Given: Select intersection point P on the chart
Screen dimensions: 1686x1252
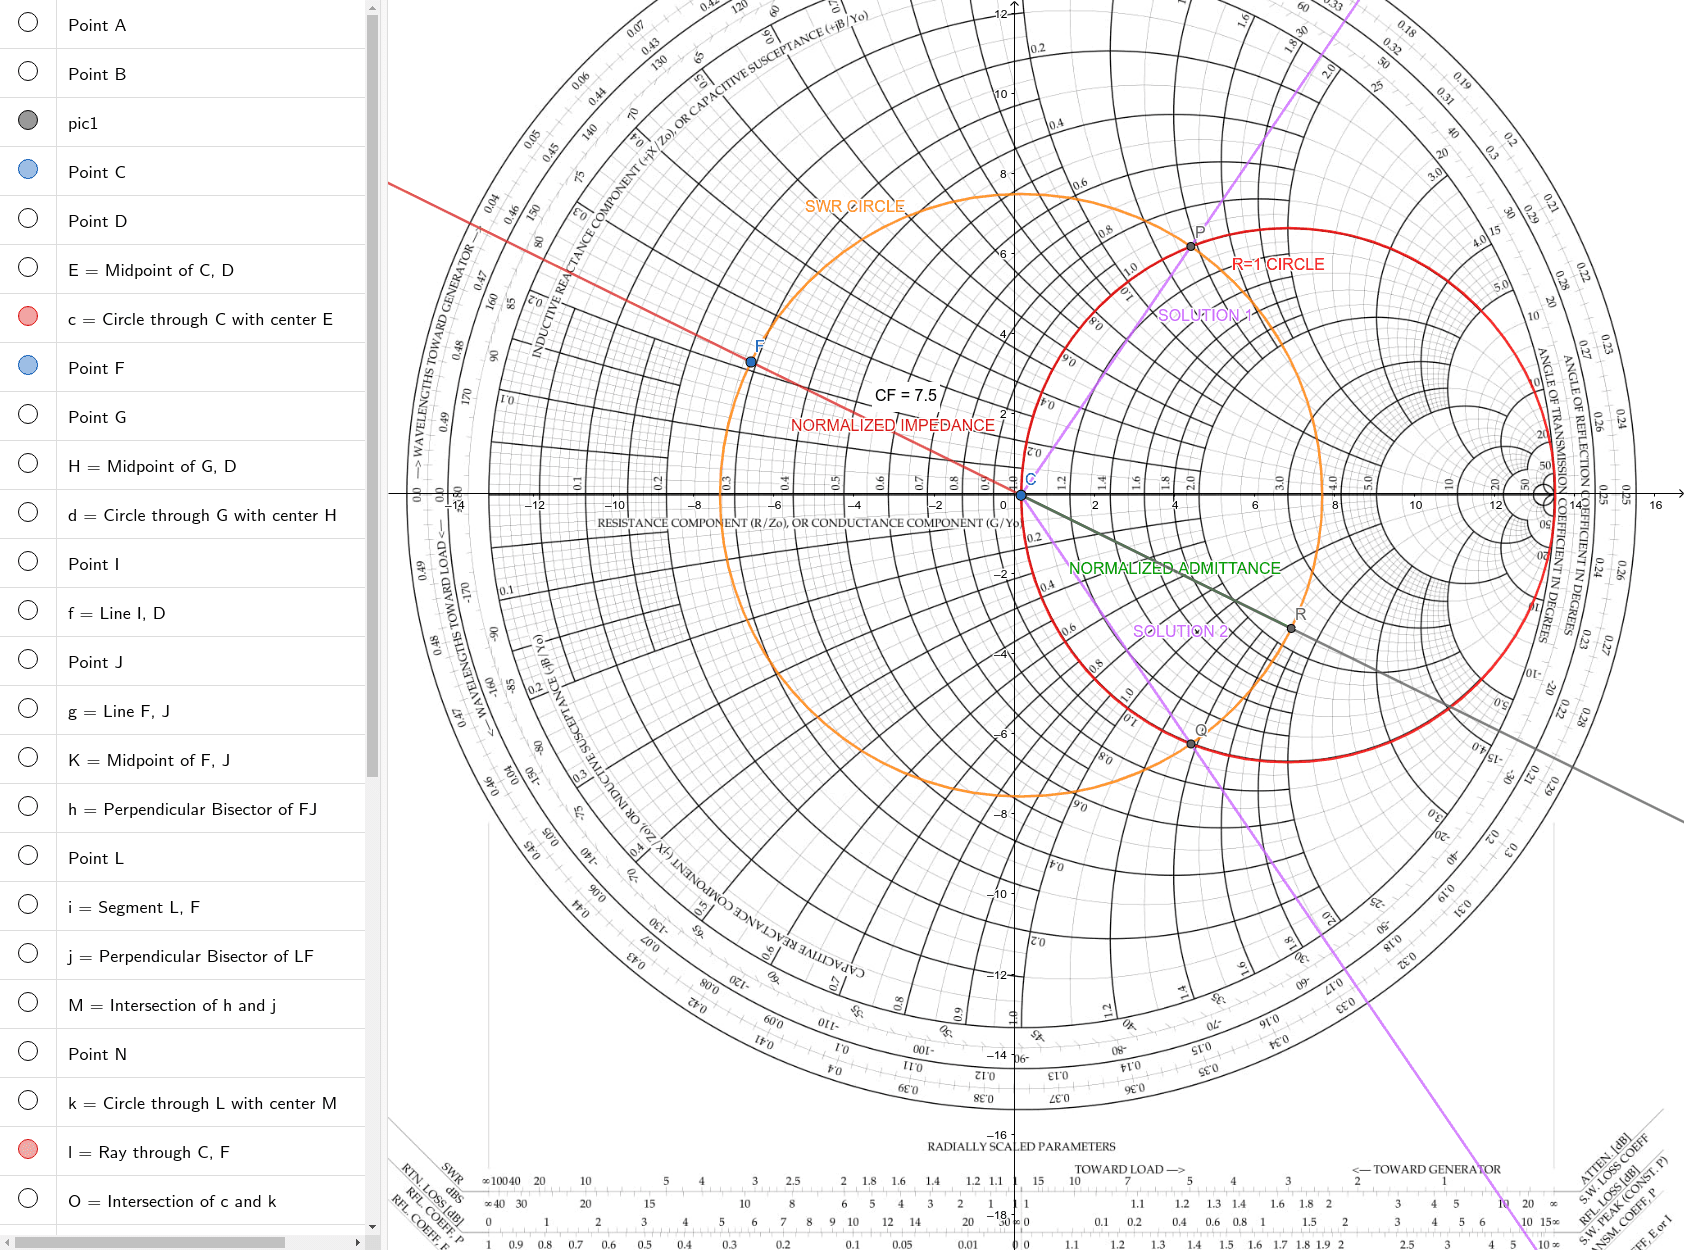Looking at the screenshot, I should tap(1191, 246).
